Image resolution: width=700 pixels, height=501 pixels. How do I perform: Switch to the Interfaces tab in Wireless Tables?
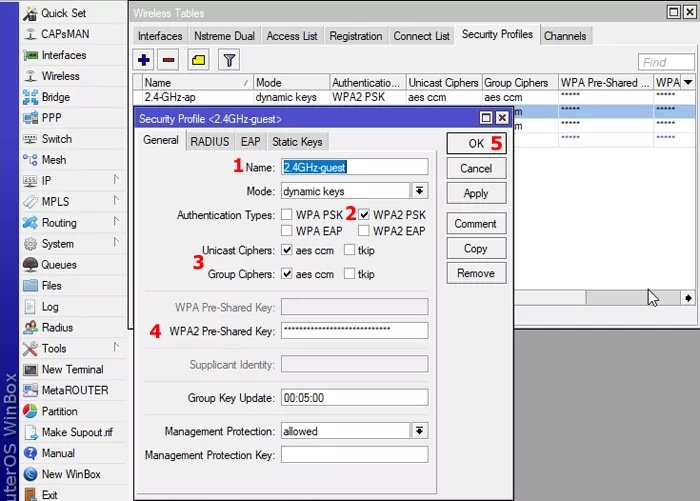pos(160,36)
